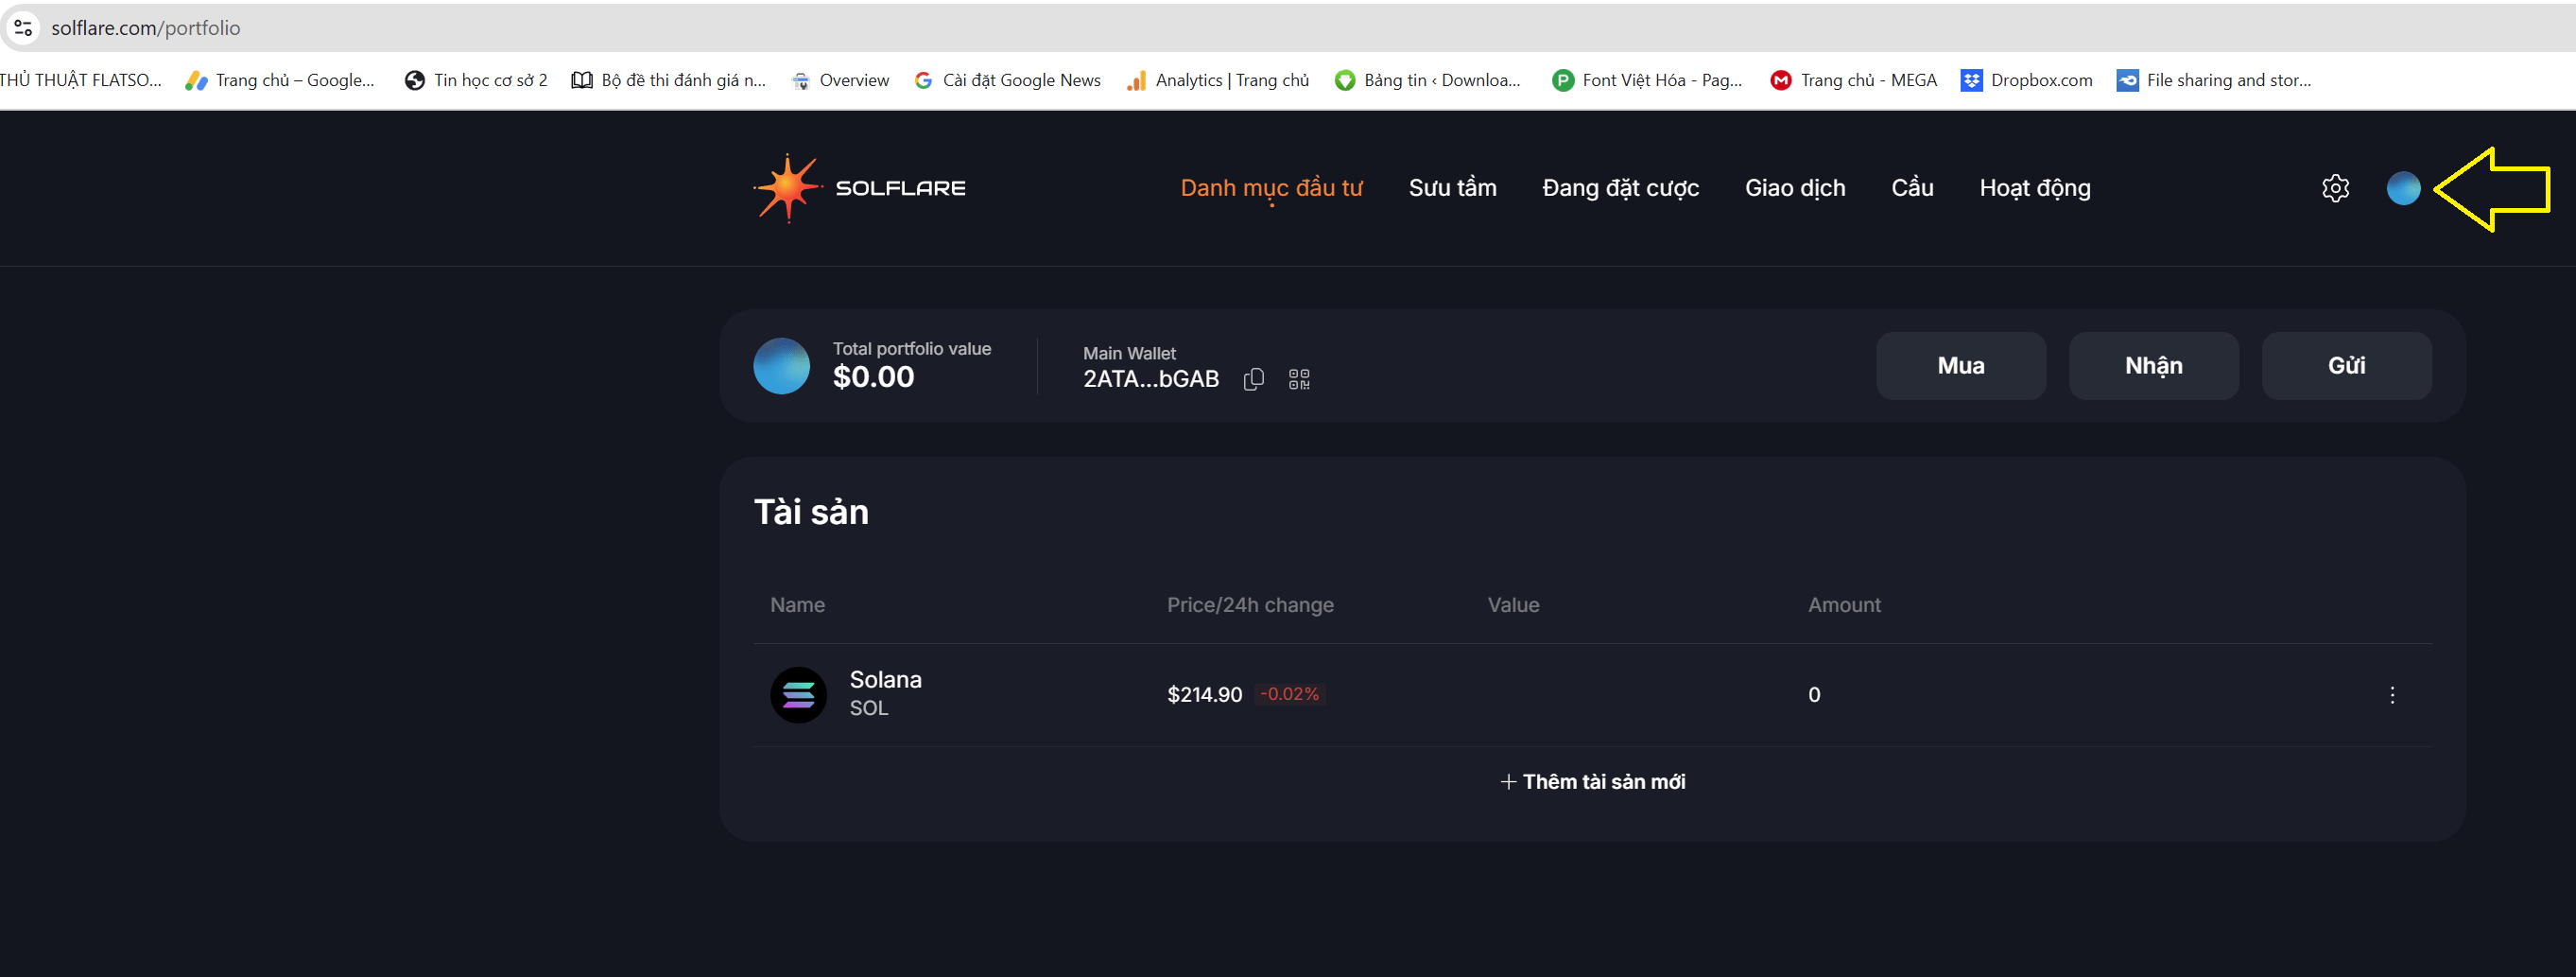Open Đang đặt cược tab
This screenshot has width=2576, height=977.
pos(1620,188)
